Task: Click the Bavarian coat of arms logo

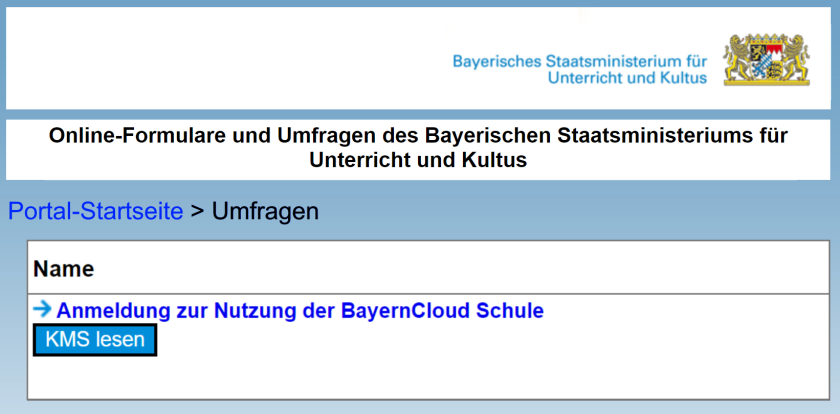Action: [767, 59]
